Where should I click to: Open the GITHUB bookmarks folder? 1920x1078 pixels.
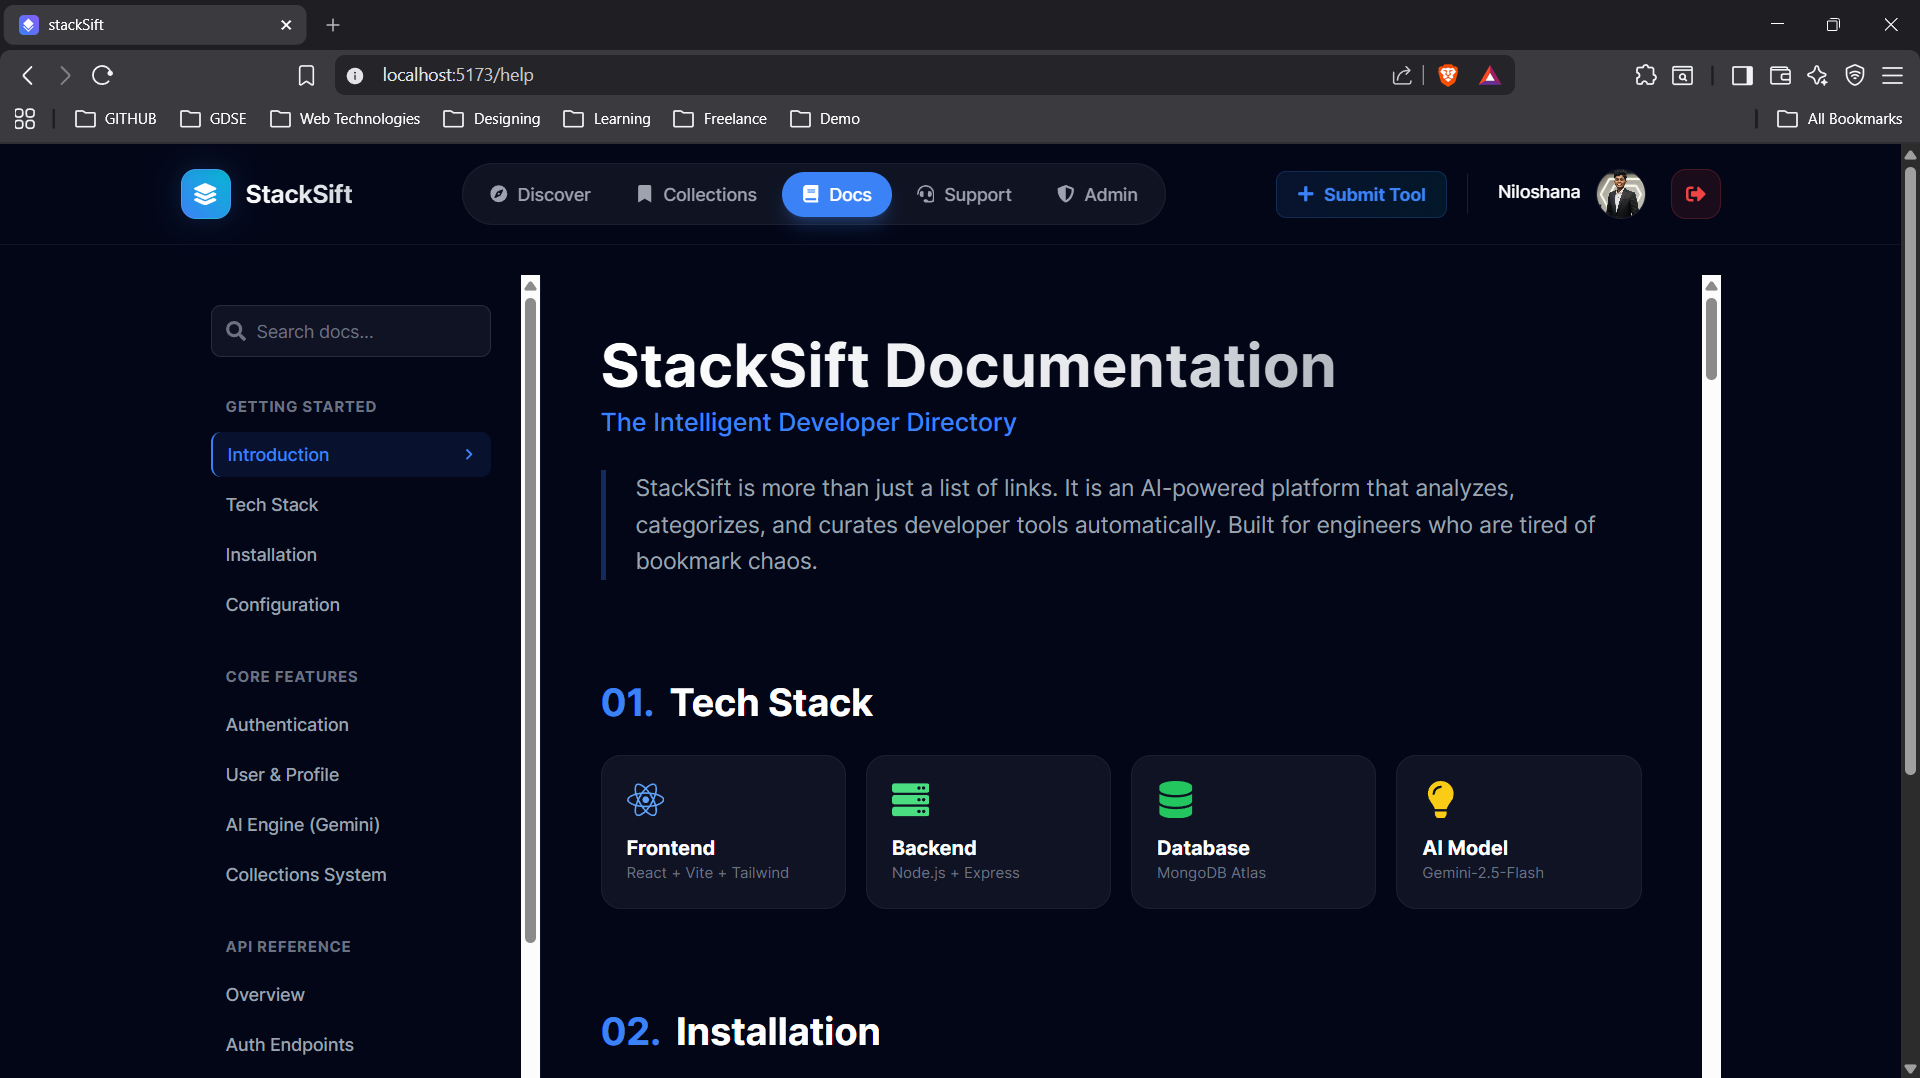116,119
